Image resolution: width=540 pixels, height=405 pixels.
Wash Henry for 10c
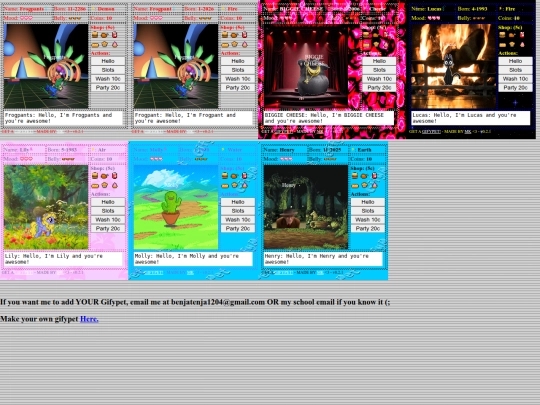(x=368, y=220)
